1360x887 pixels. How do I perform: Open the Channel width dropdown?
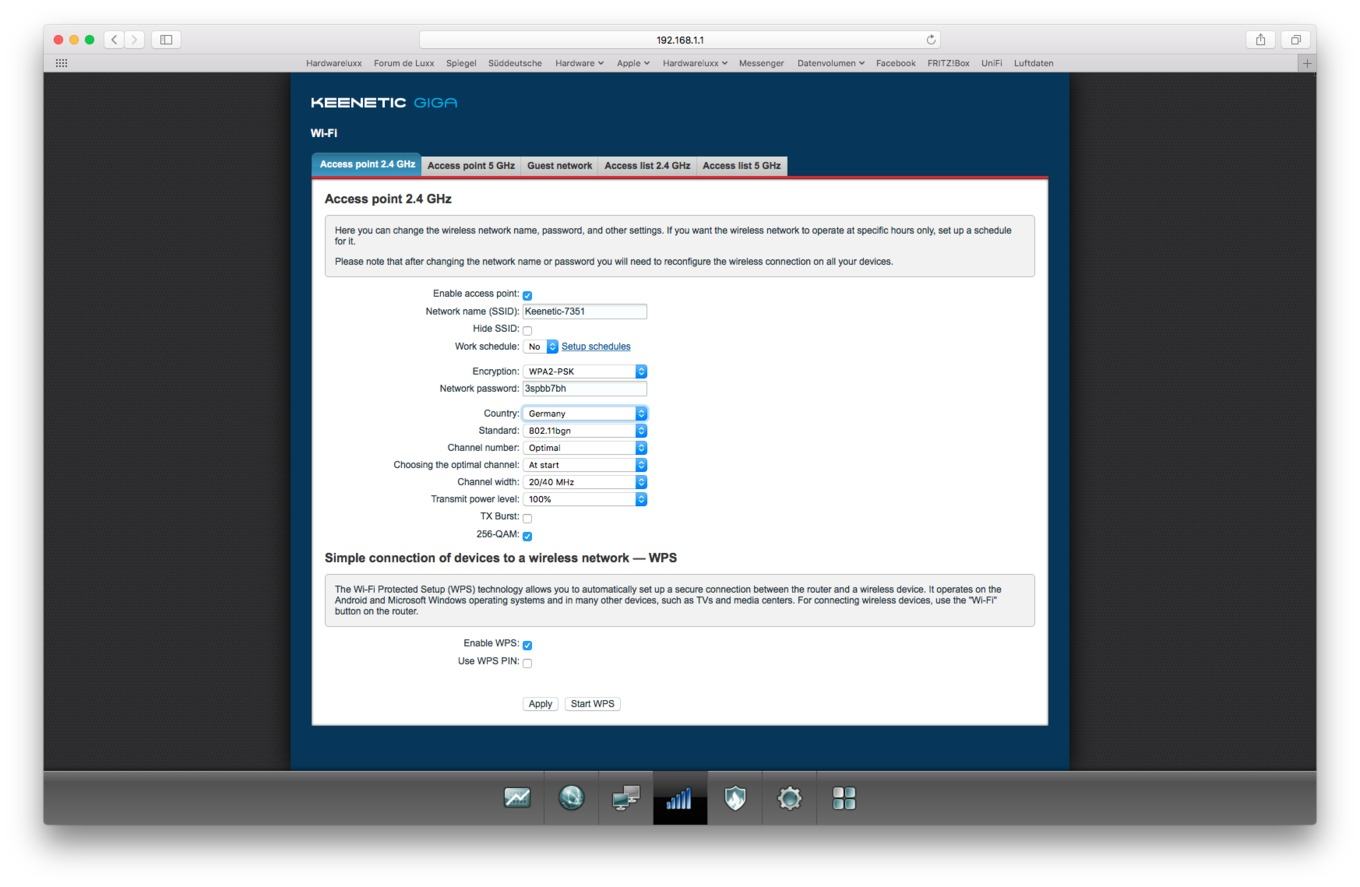point(584,481)
